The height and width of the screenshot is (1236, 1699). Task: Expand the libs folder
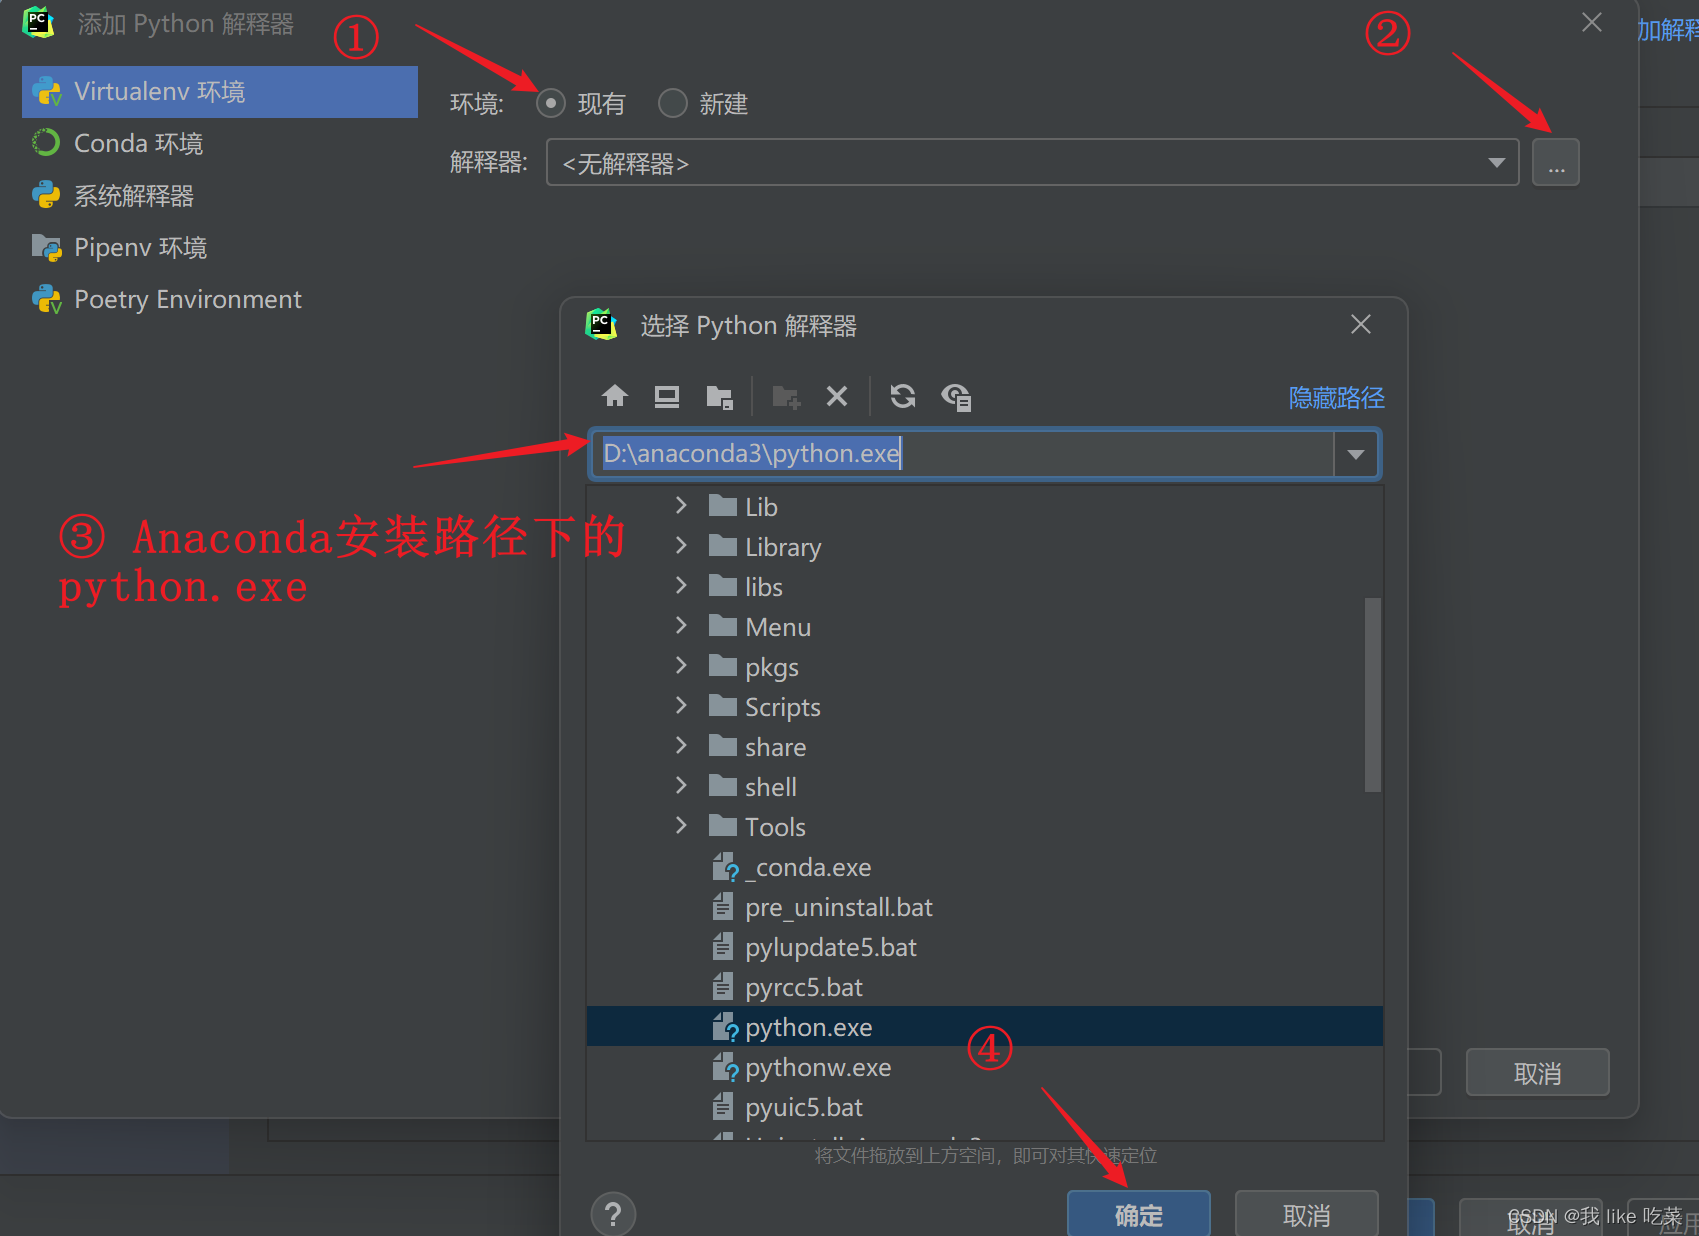click(x=681, y=585)
